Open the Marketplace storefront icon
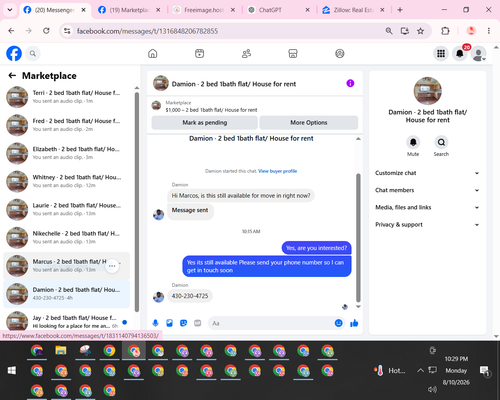Viewport: 500px width, 400px height. [x=293, y=53]
